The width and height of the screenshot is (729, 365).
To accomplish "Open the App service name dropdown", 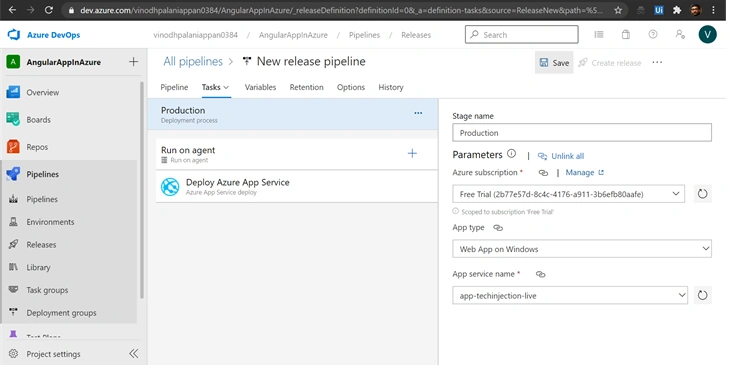I will point(570,295).
